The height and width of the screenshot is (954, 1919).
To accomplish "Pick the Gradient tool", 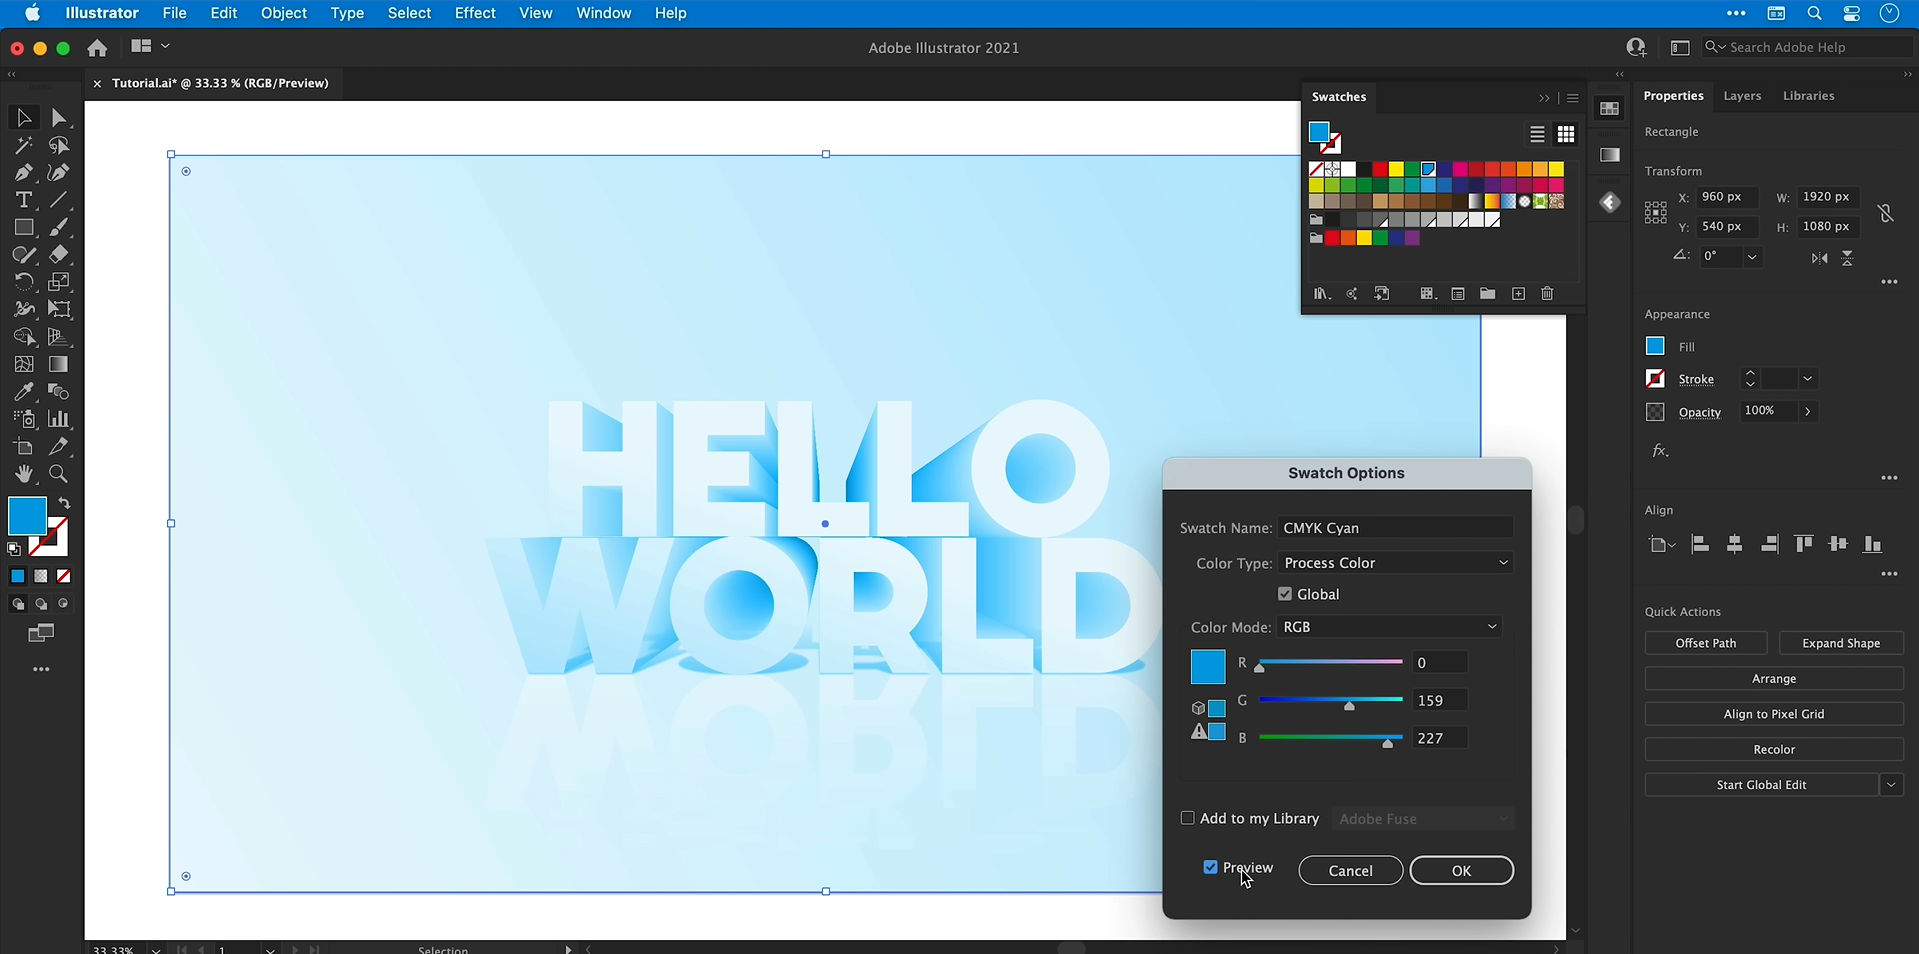I will (59, 364).
